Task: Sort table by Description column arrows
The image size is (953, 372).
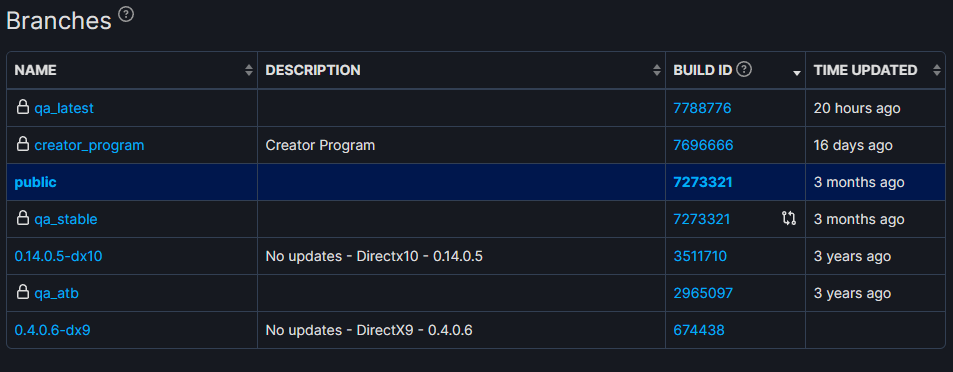Action: coord(656,71)
